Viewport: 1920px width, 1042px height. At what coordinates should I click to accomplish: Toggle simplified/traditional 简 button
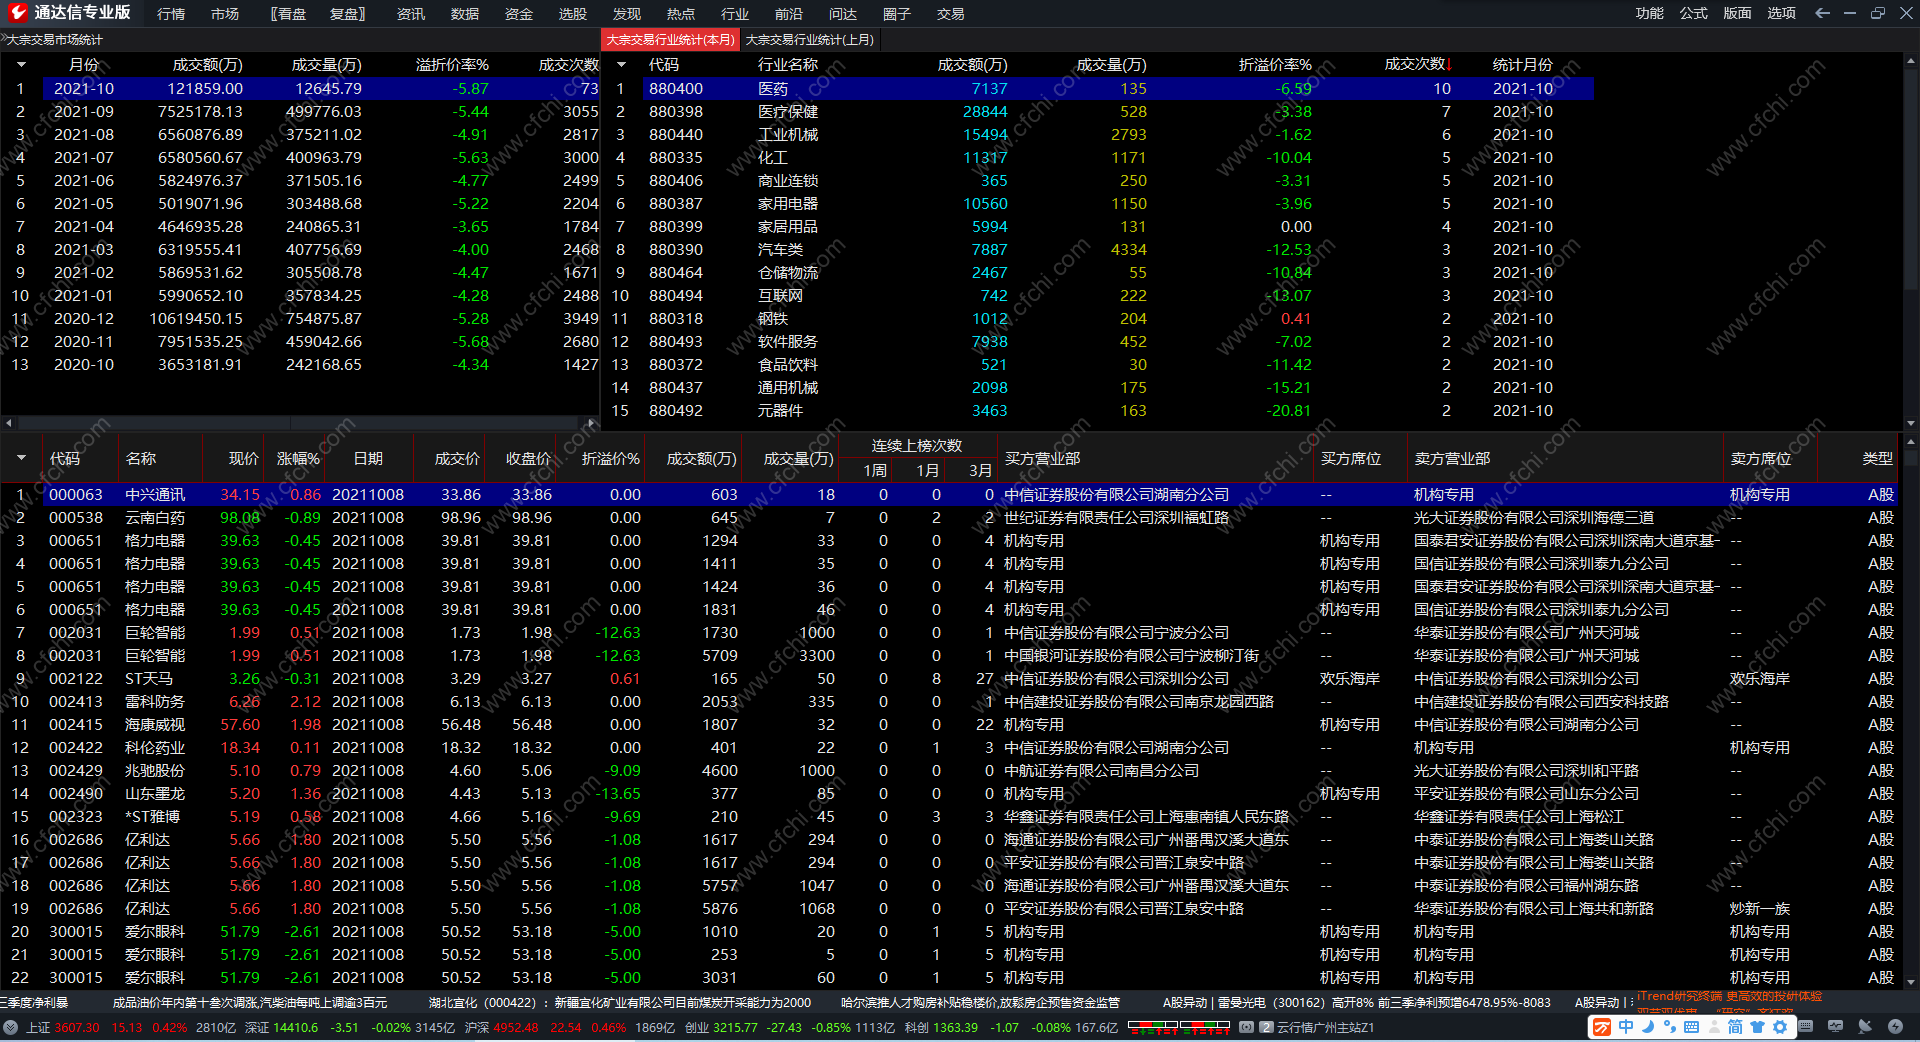pyautogui.click(x=1735, y=1027)
